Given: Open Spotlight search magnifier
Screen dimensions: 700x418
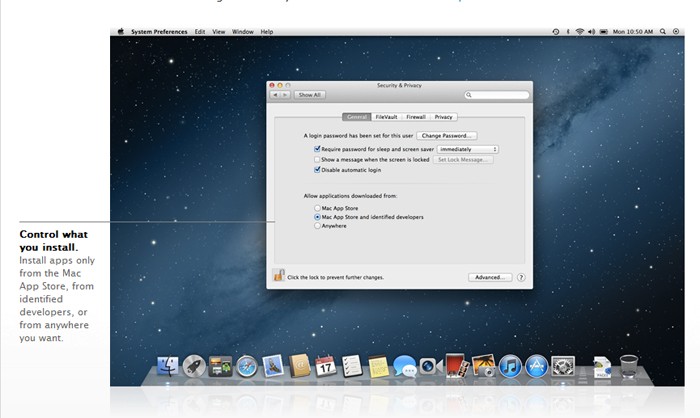Looking at the screenshot, I should tap(663, 32).
